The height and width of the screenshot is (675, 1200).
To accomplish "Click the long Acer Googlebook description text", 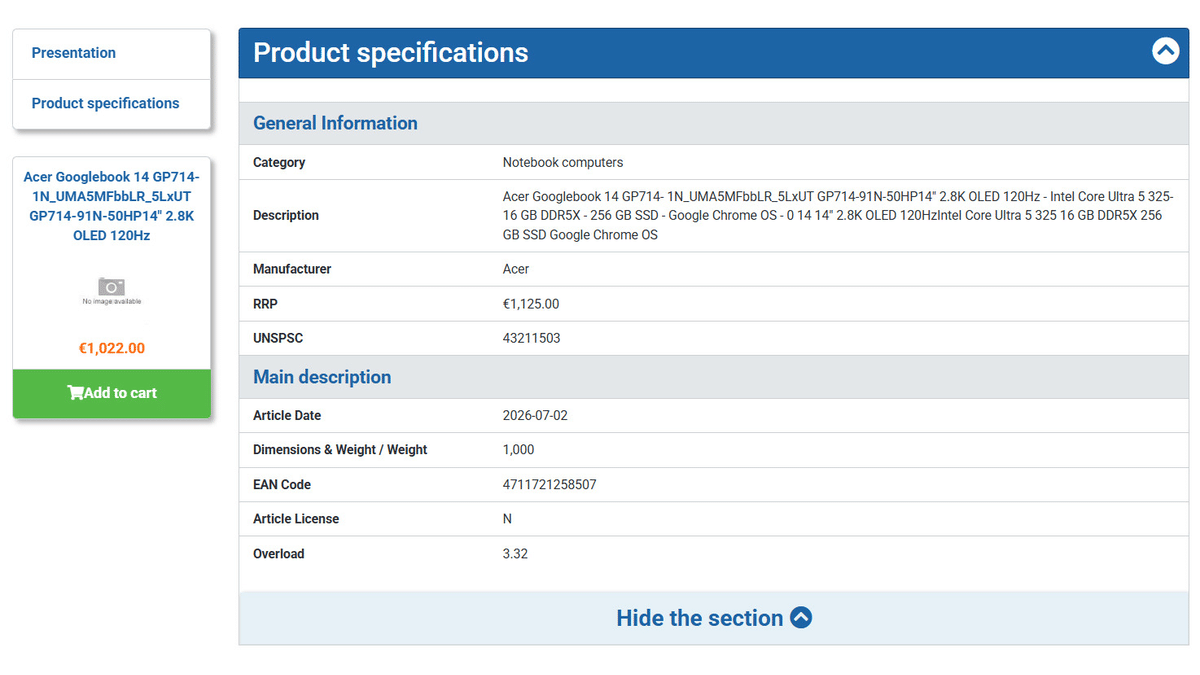I will (x=838, y=216).
